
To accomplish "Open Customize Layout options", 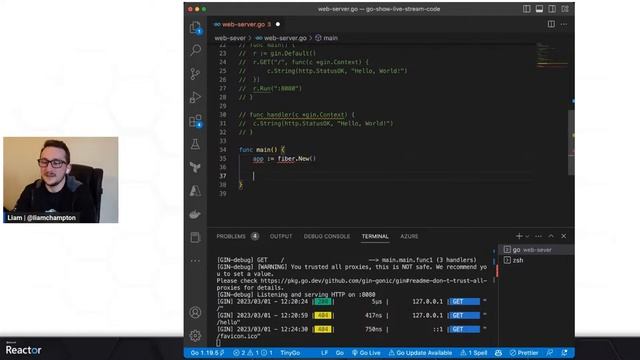I will (565, 9).
